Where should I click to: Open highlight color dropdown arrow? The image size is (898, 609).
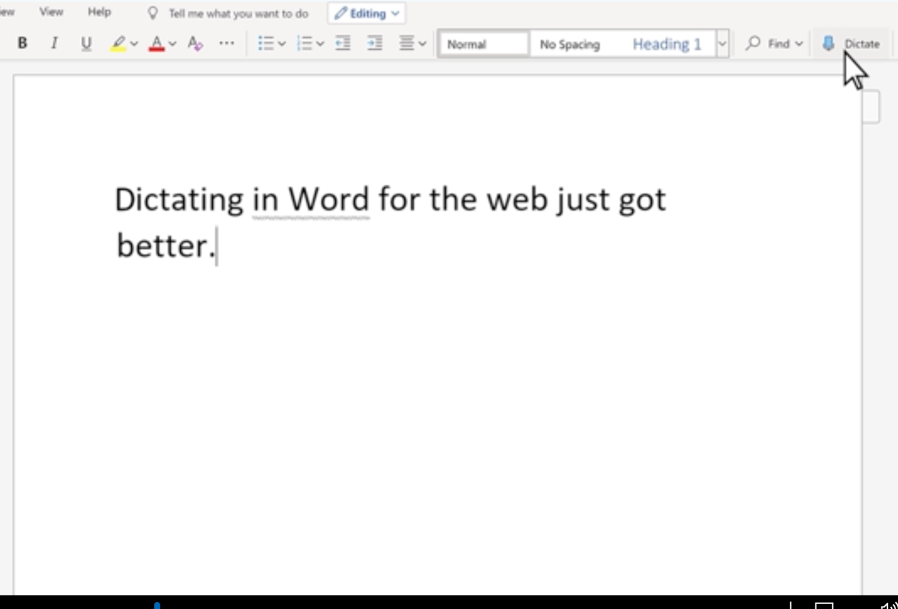(135, 44)
